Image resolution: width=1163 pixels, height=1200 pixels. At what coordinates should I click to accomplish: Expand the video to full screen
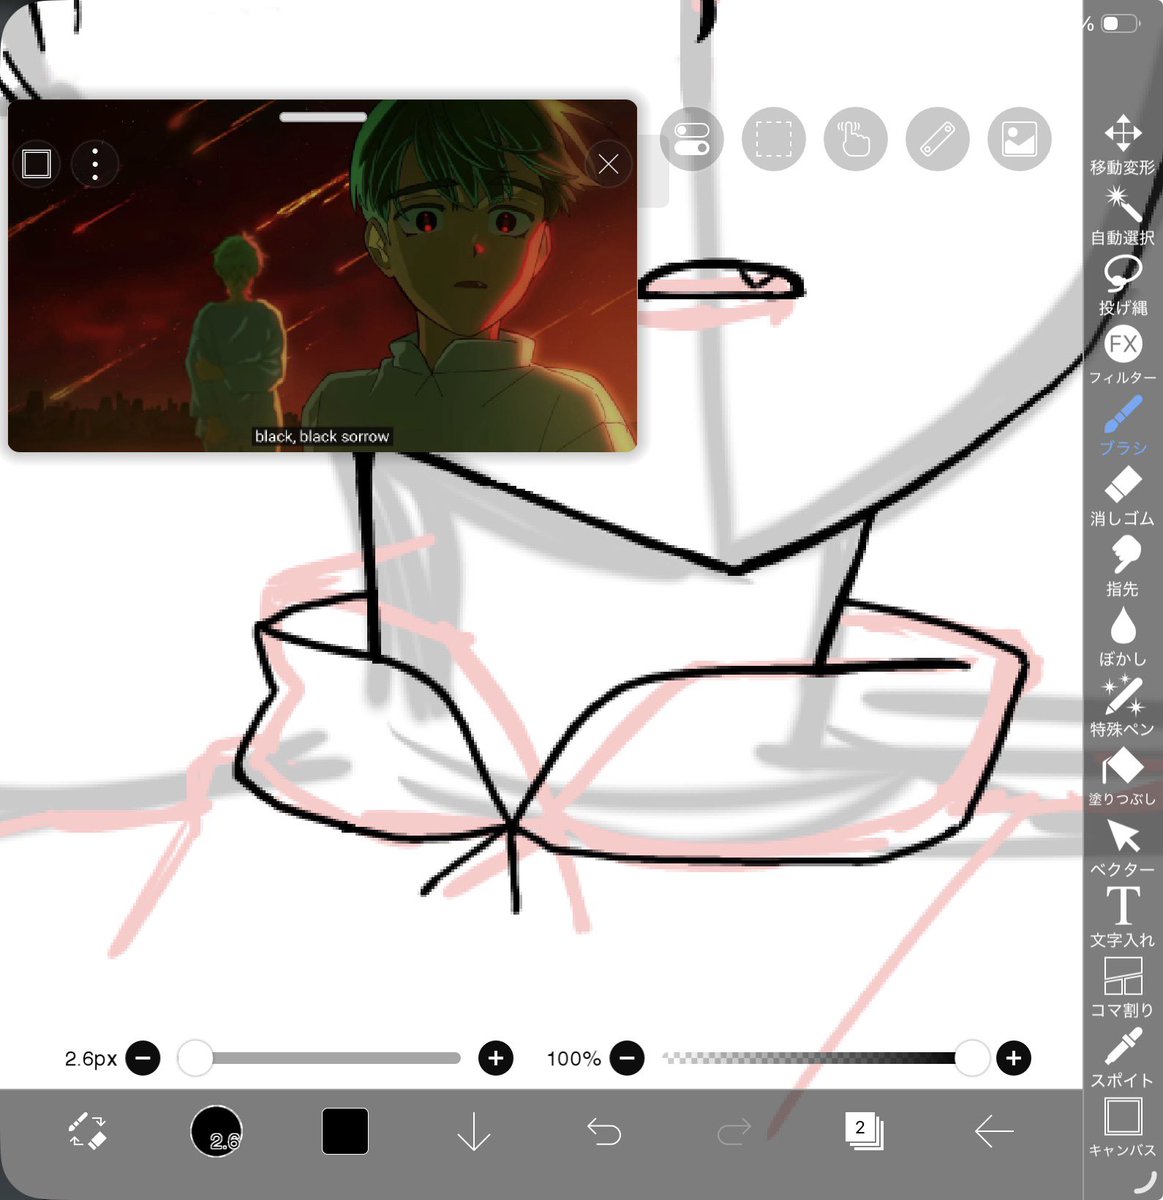(x=37, y=163)
